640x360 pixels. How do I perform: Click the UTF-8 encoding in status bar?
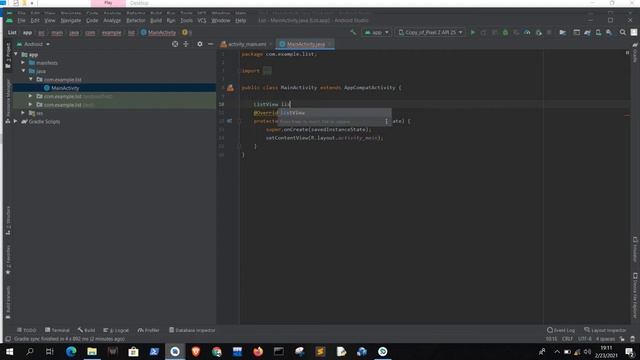click(x=584, y=339)
